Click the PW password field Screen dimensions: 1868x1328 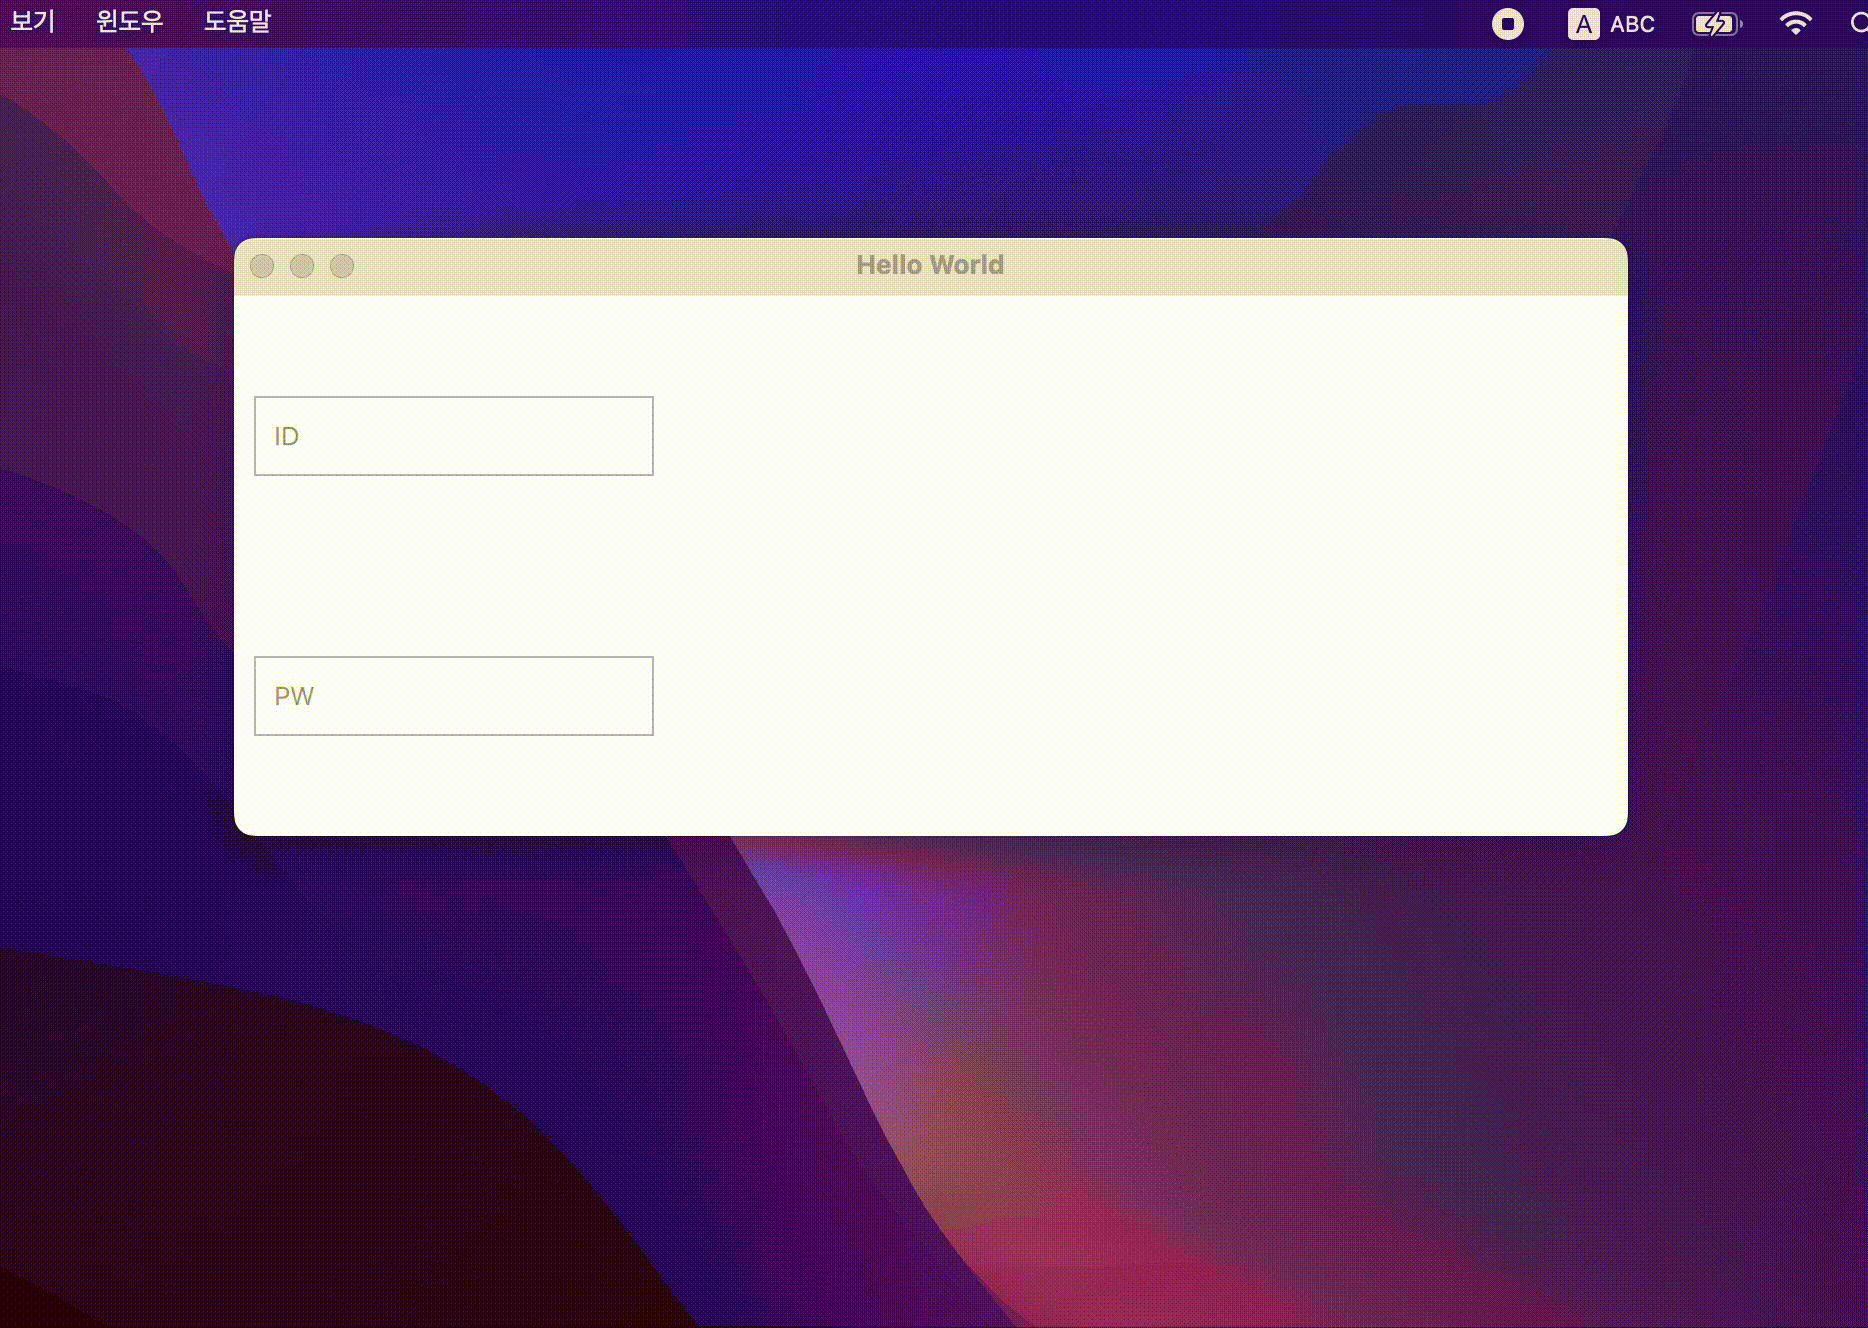point(453,696)
